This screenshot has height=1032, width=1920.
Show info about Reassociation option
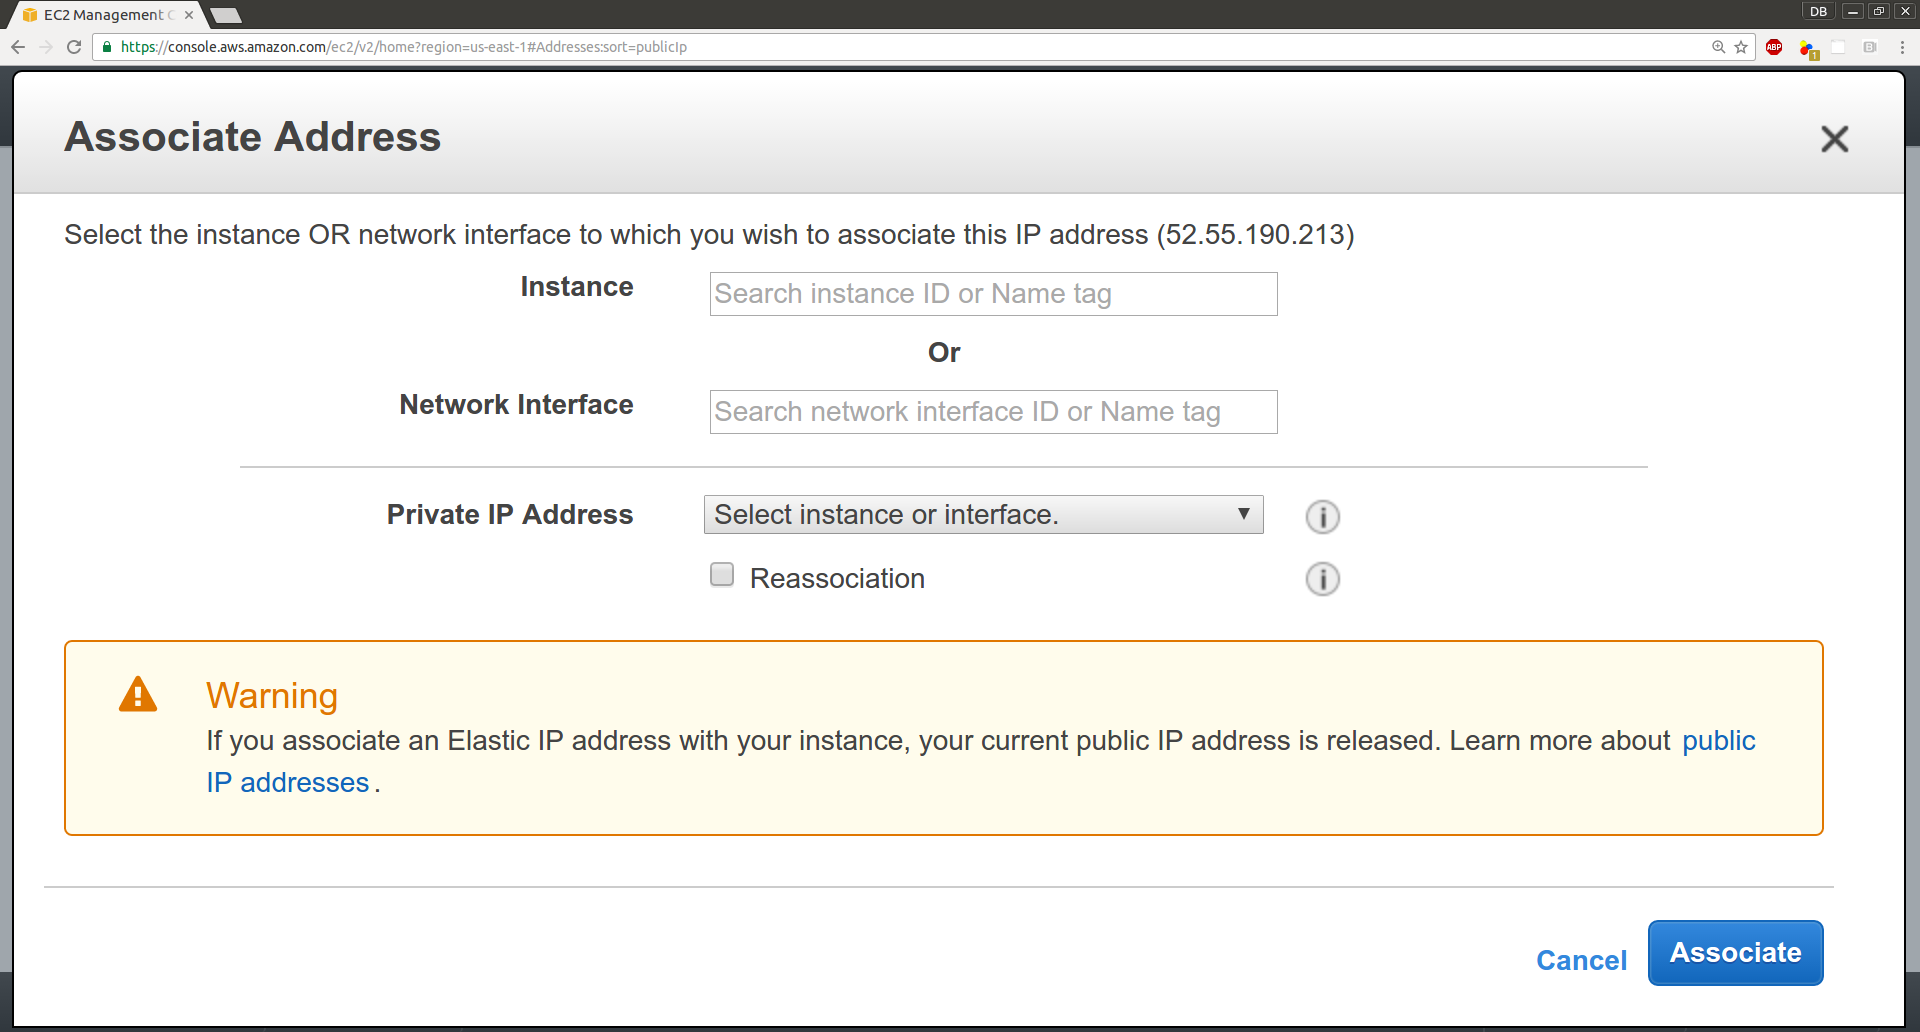[x=1322, y=579]
